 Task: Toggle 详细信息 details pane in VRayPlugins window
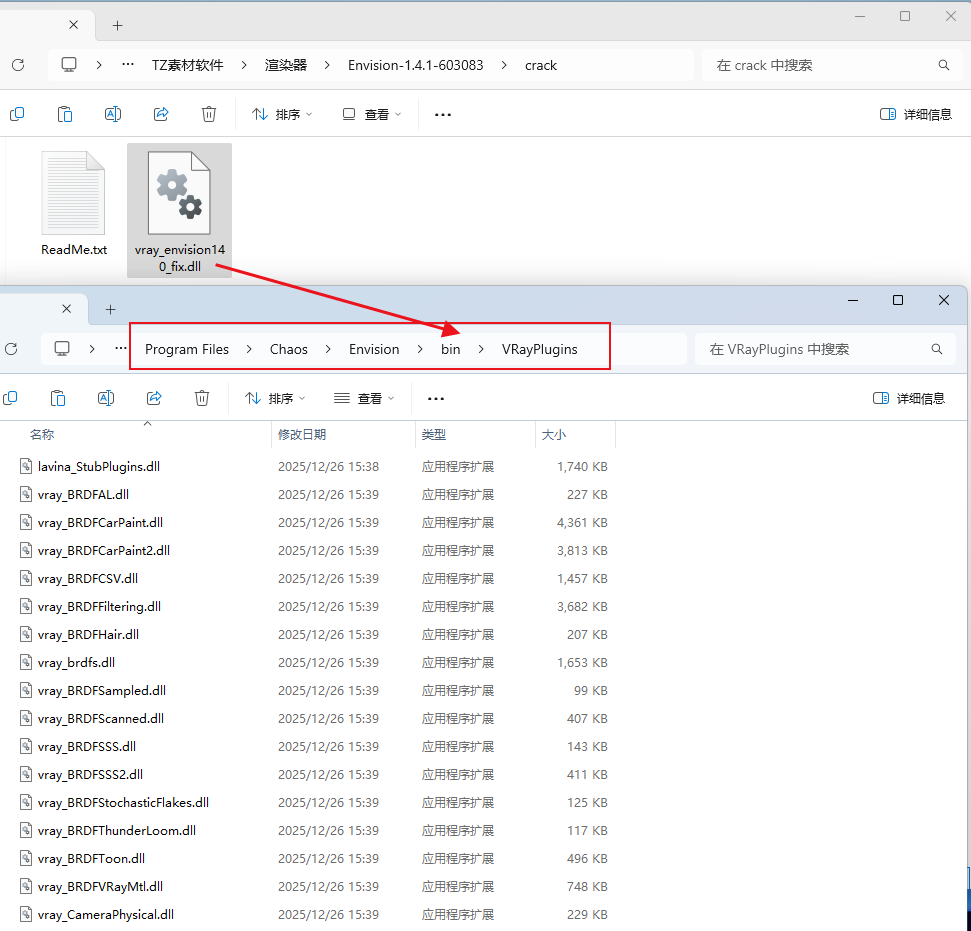tap(908, 398)
